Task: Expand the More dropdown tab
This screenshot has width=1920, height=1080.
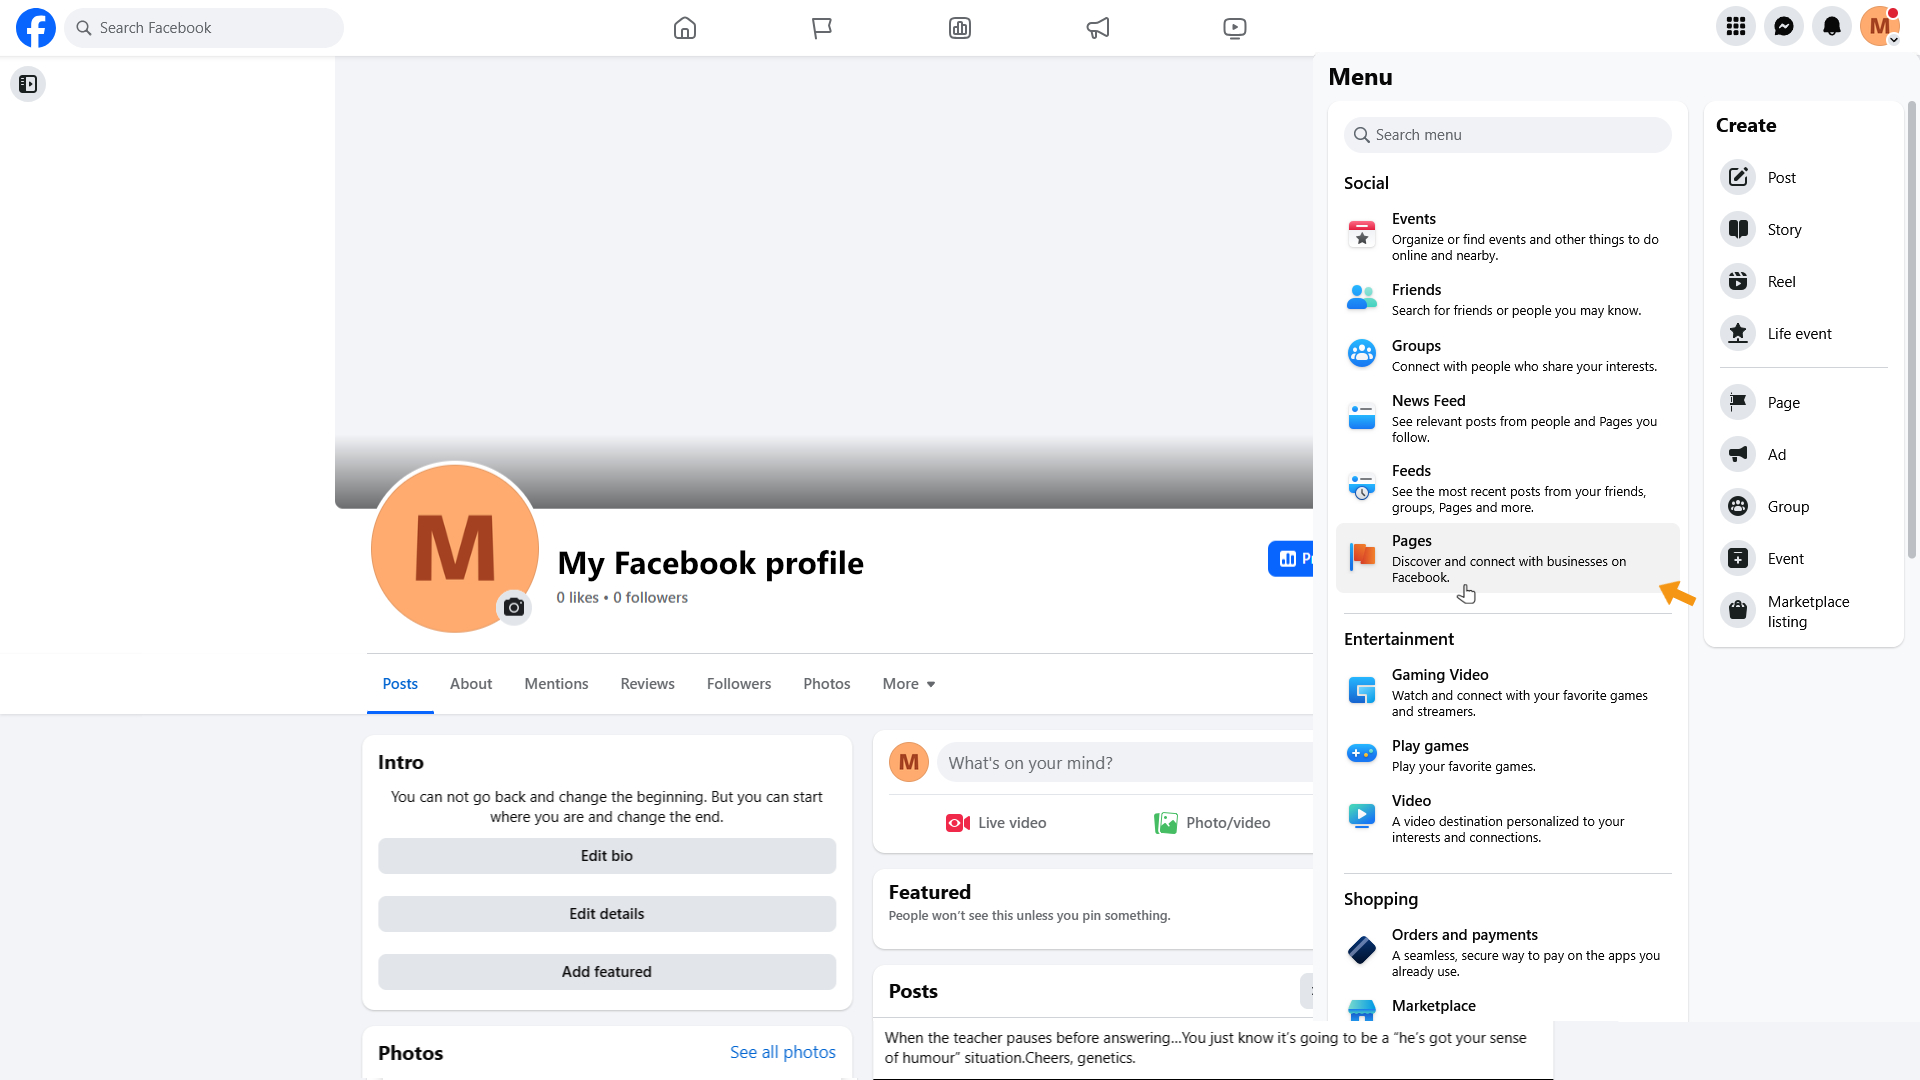Action: (x=909, y=684)
